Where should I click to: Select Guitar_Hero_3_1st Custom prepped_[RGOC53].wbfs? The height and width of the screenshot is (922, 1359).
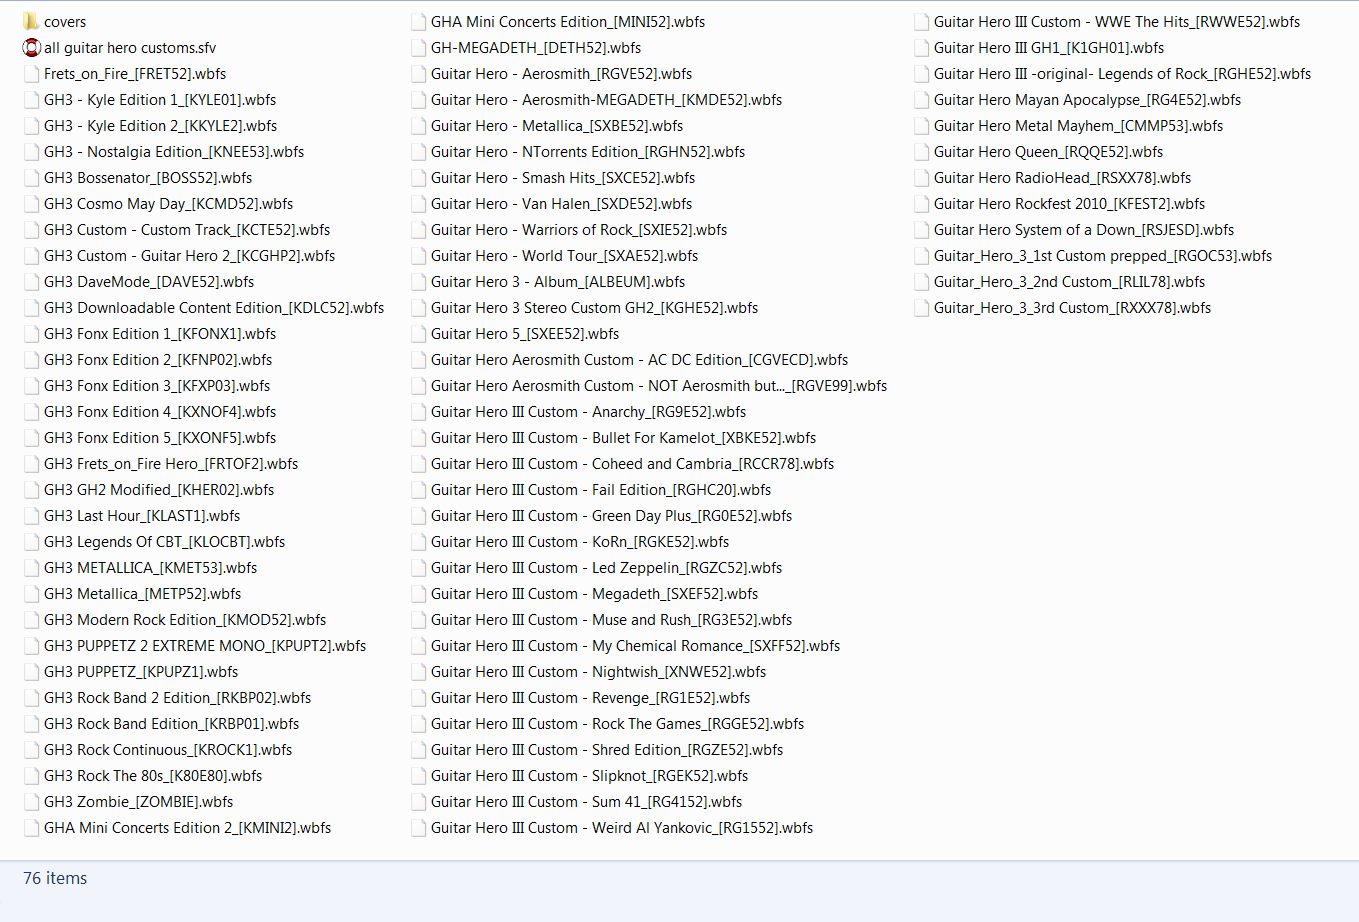(1103, 255)
